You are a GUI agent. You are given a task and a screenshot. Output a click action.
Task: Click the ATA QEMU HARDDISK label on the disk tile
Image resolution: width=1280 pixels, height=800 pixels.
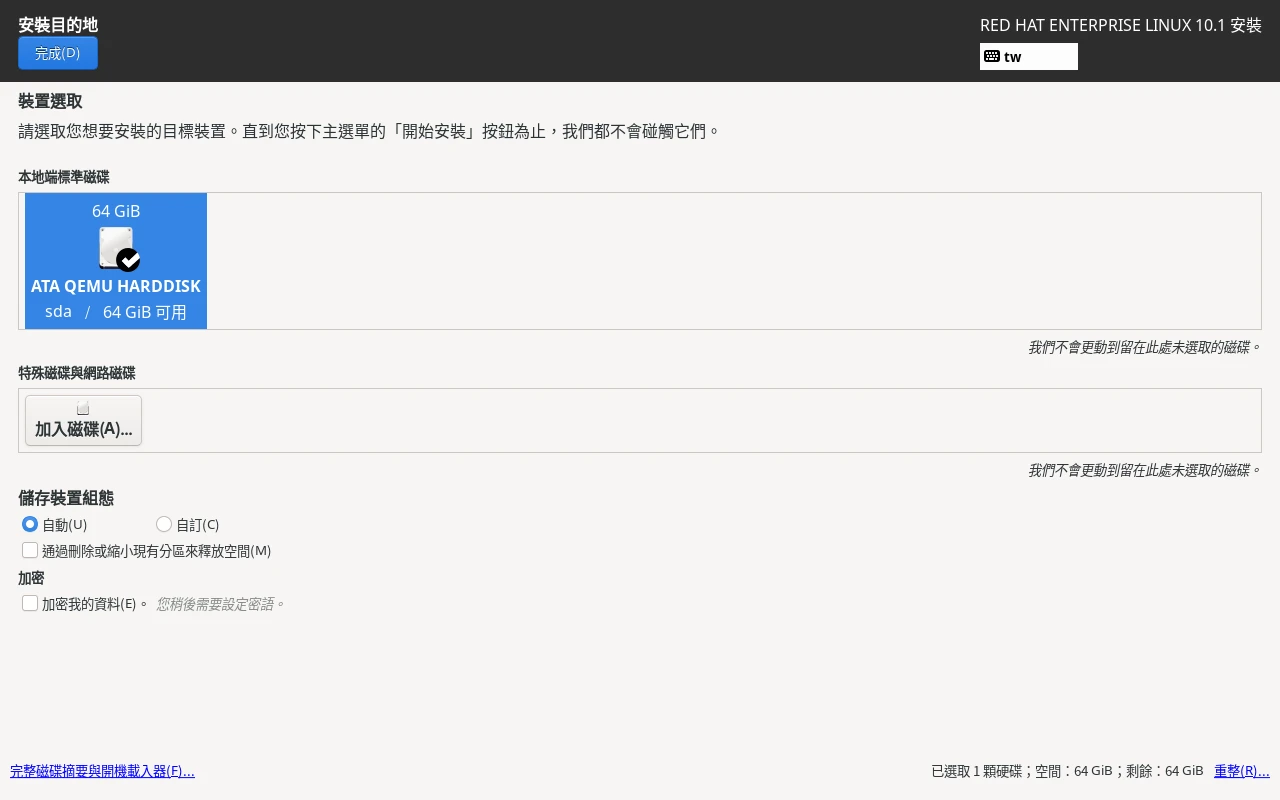coord(116,286)
